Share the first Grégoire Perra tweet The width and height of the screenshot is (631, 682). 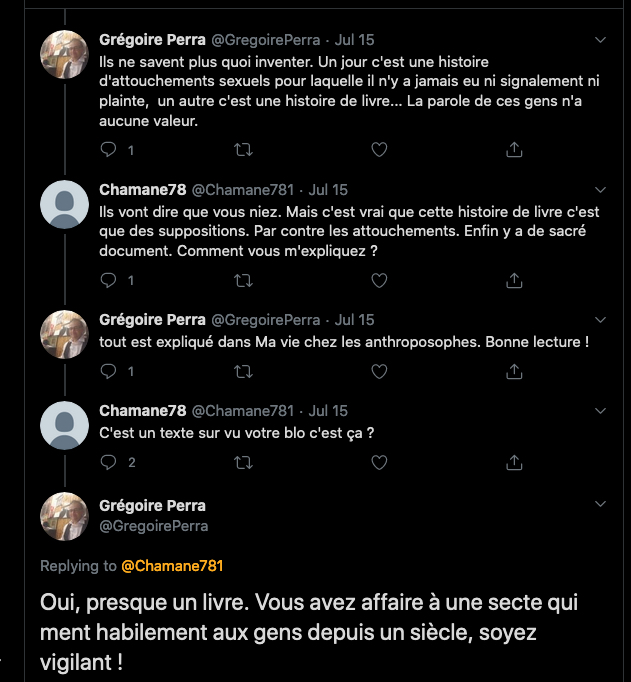(x=514, y=150)
